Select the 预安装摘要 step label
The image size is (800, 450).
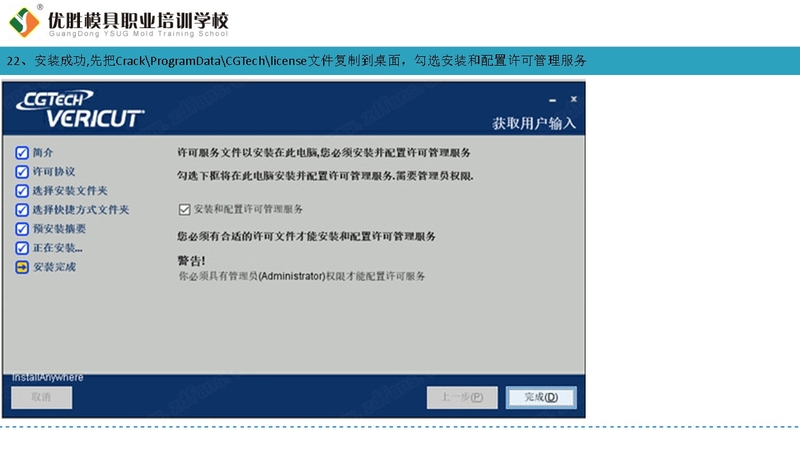click(x=59, y=229)
